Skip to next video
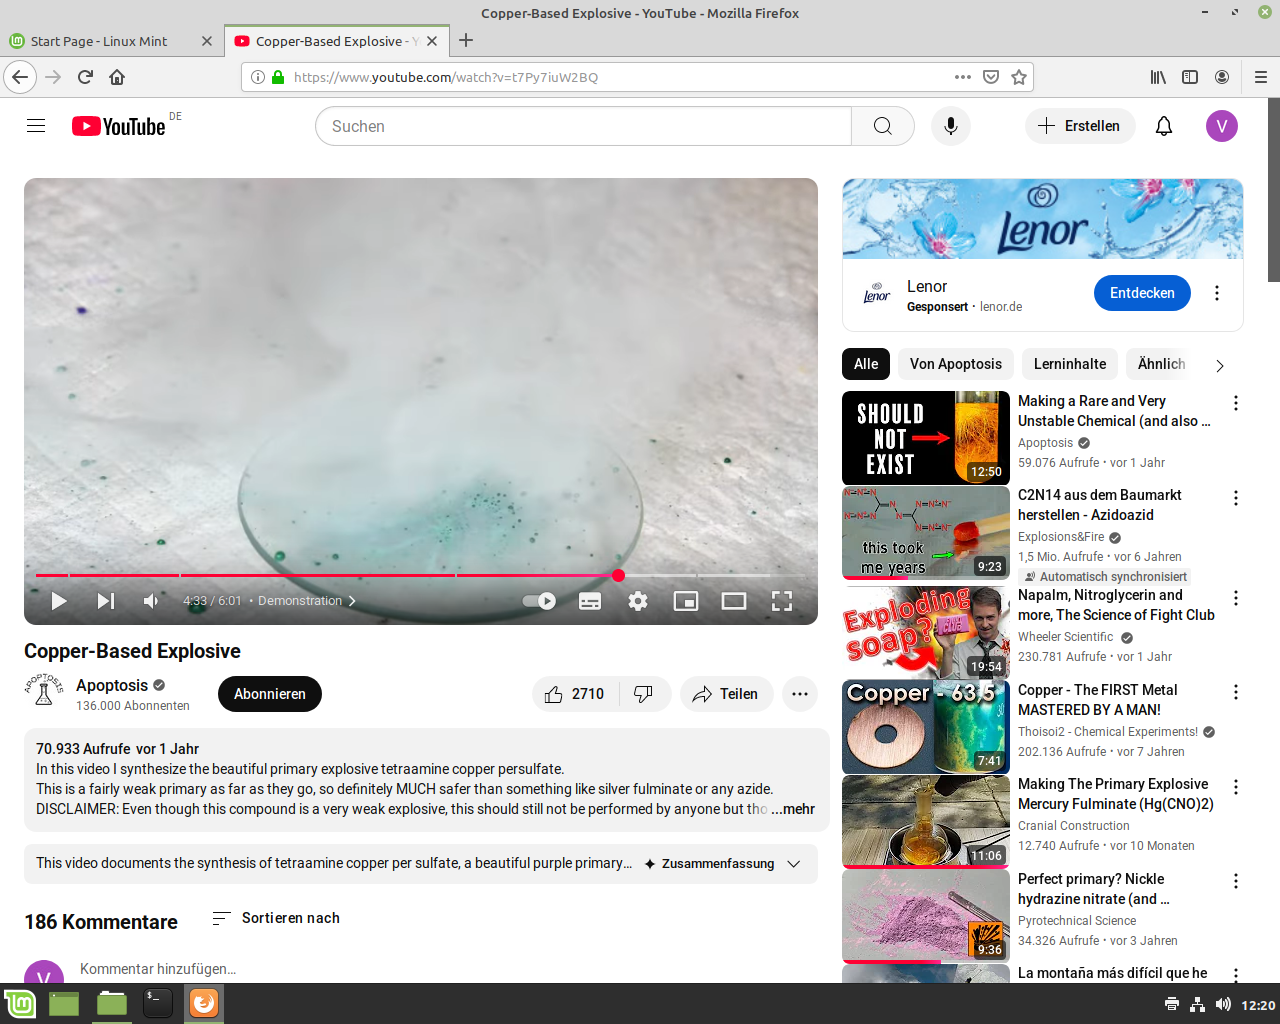This screenshot has height=1024, width=1280. pos(105,601)
